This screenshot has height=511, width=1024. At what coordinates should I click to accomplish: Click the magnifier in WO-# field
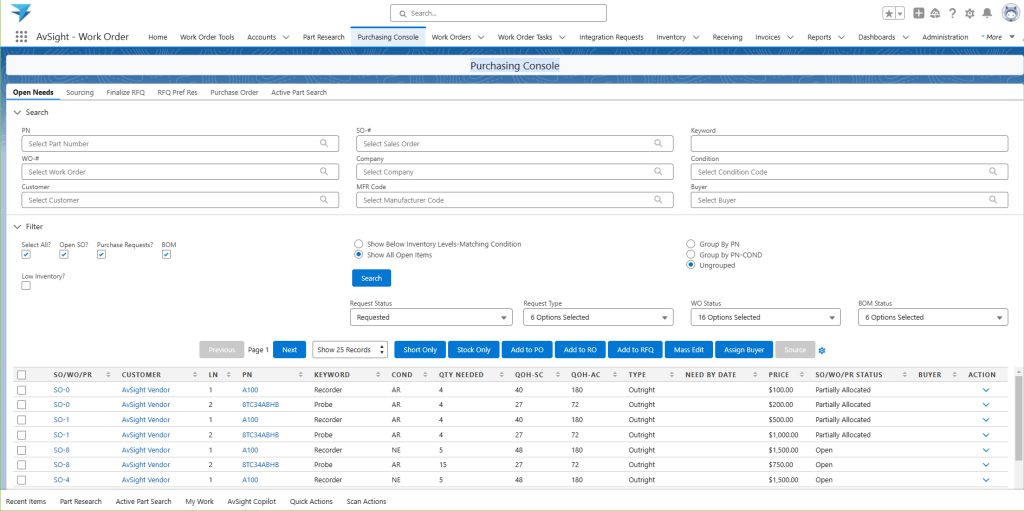[324, 171]
